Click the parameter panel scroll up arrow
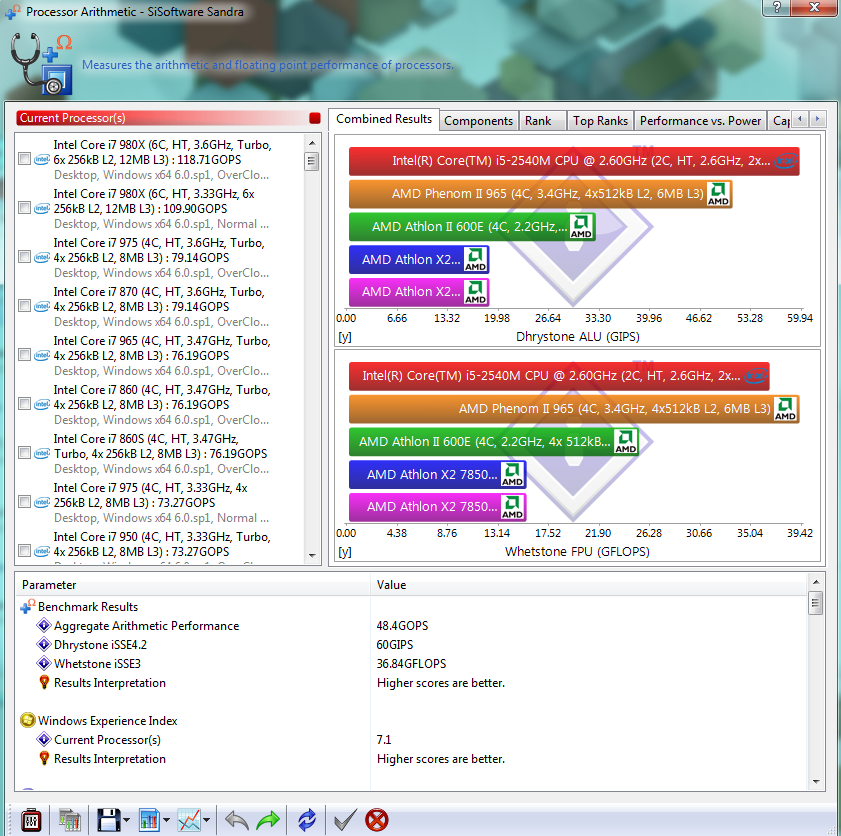This screenshot has height=836, width=841. tap(816, 582)
